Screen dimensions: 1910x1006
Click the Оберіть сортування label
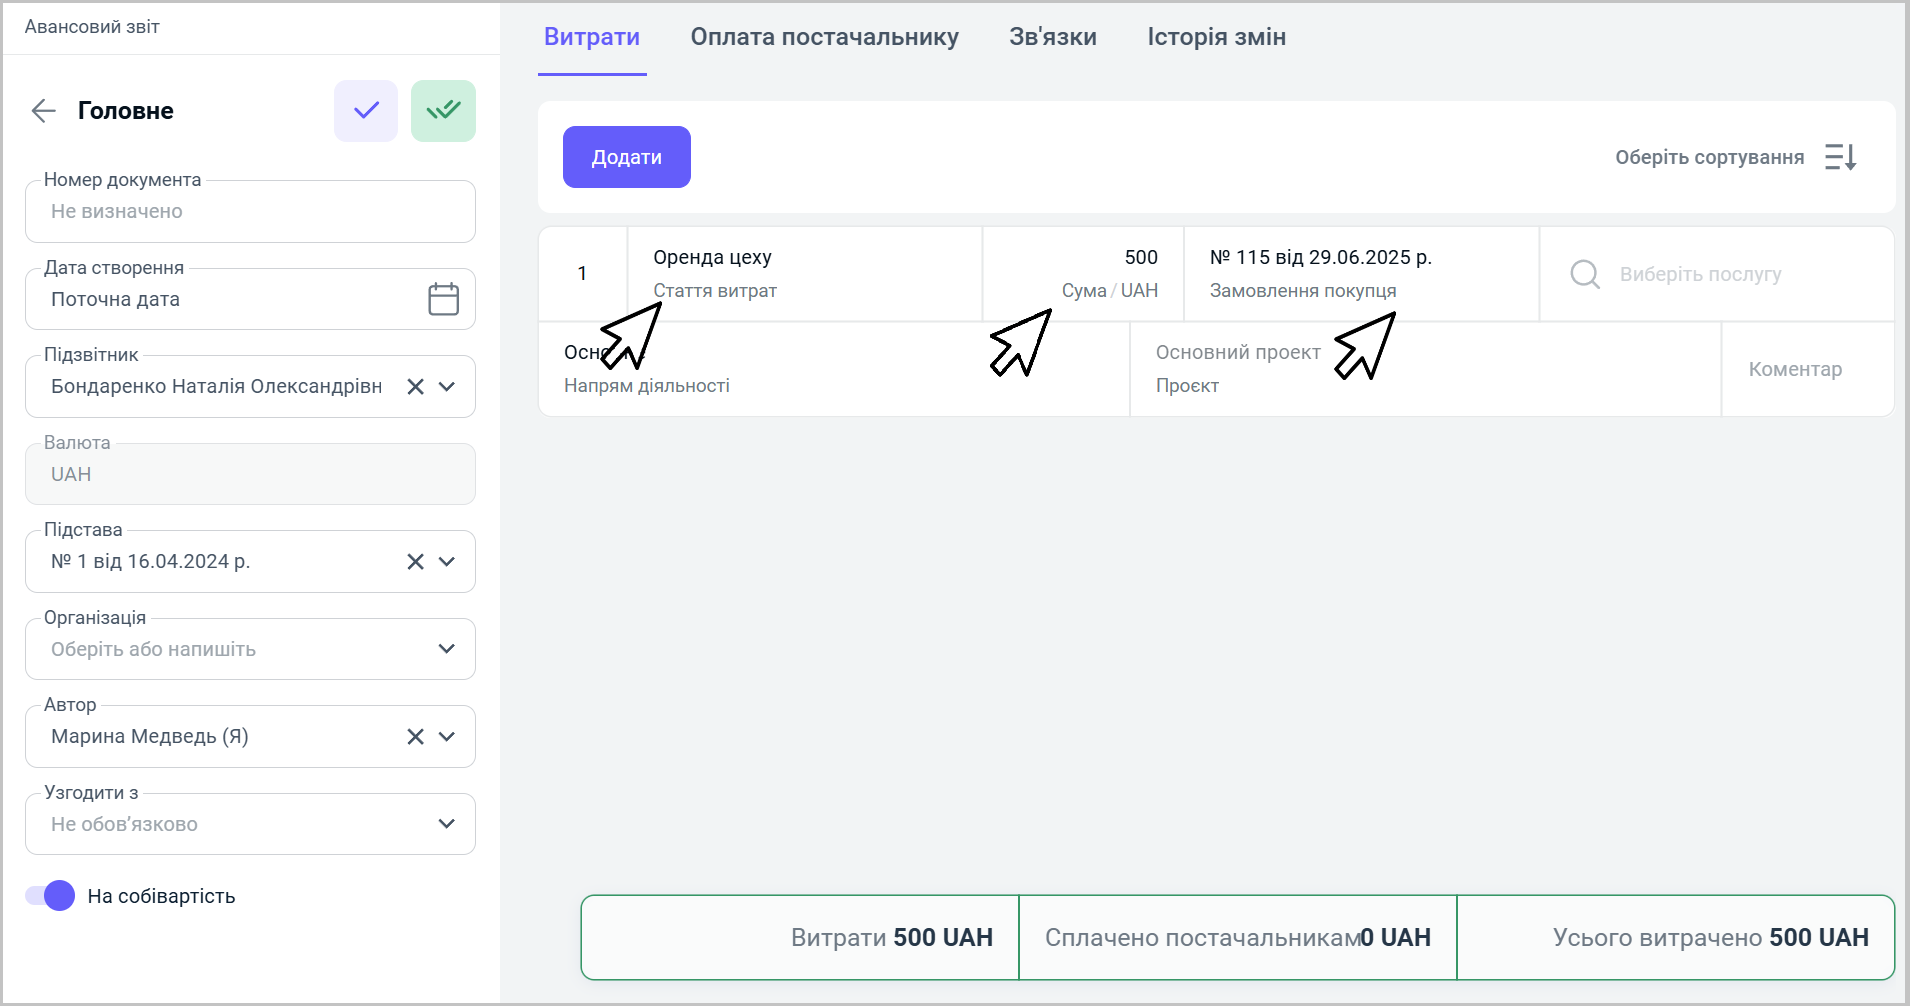click(x=1709, y=157)
